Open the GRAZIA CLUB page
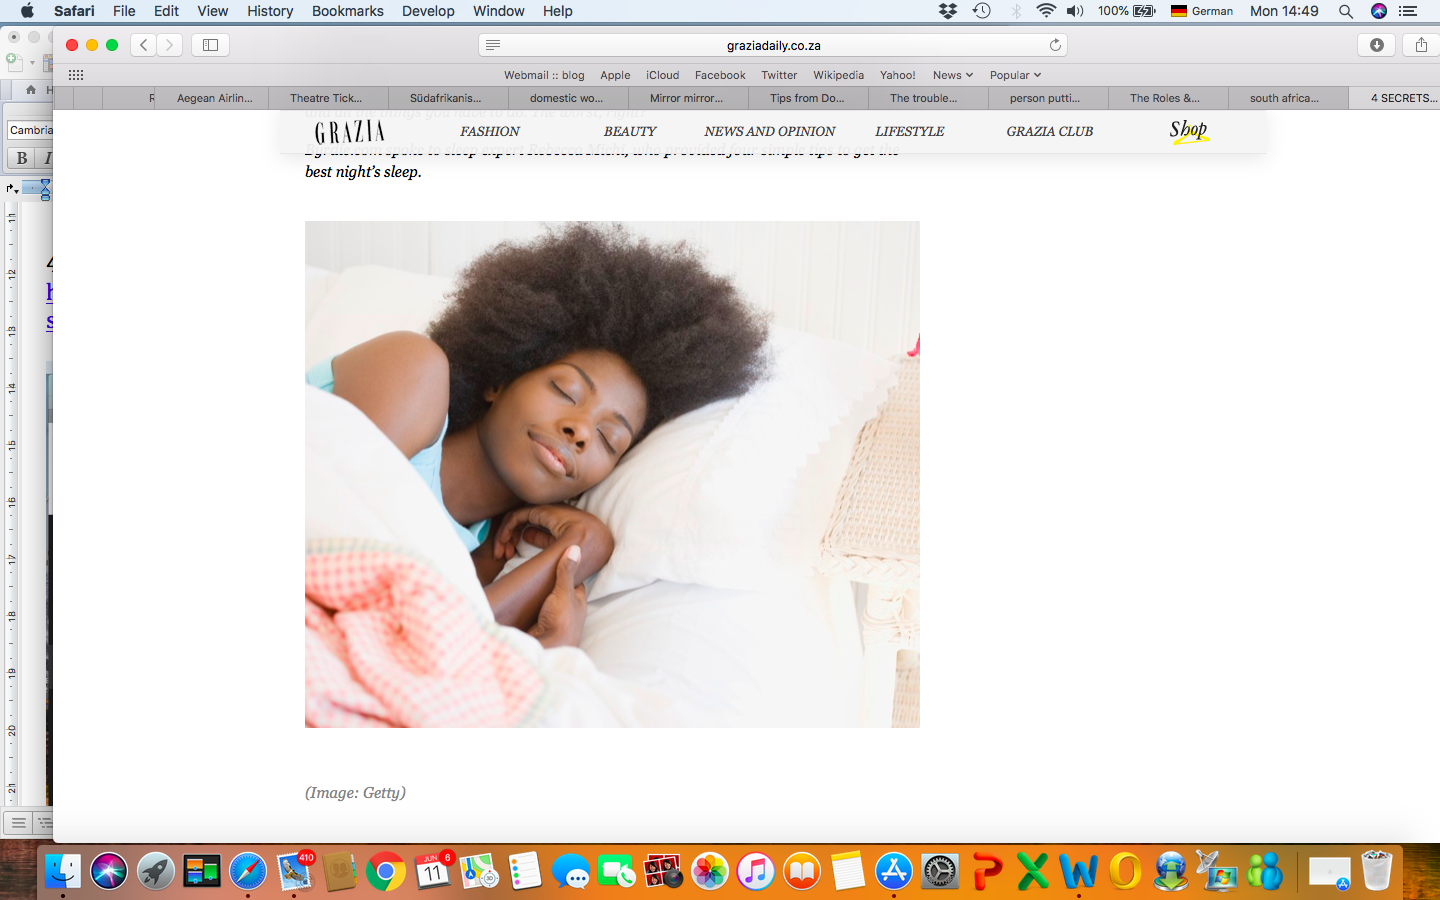 [1050, 131]
